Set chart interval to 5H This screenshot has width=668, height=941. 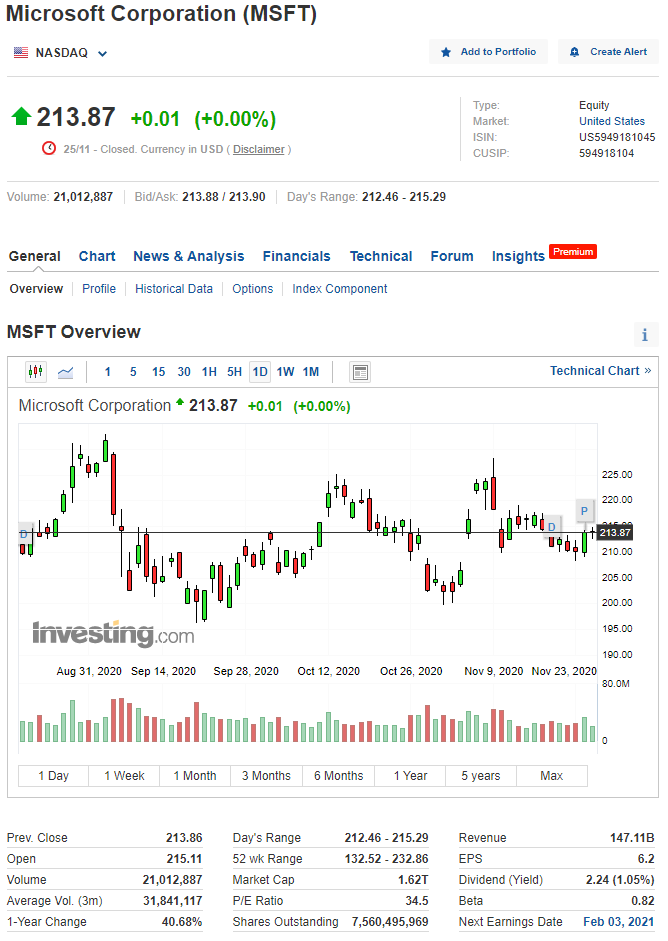click(x=234, y=372)
